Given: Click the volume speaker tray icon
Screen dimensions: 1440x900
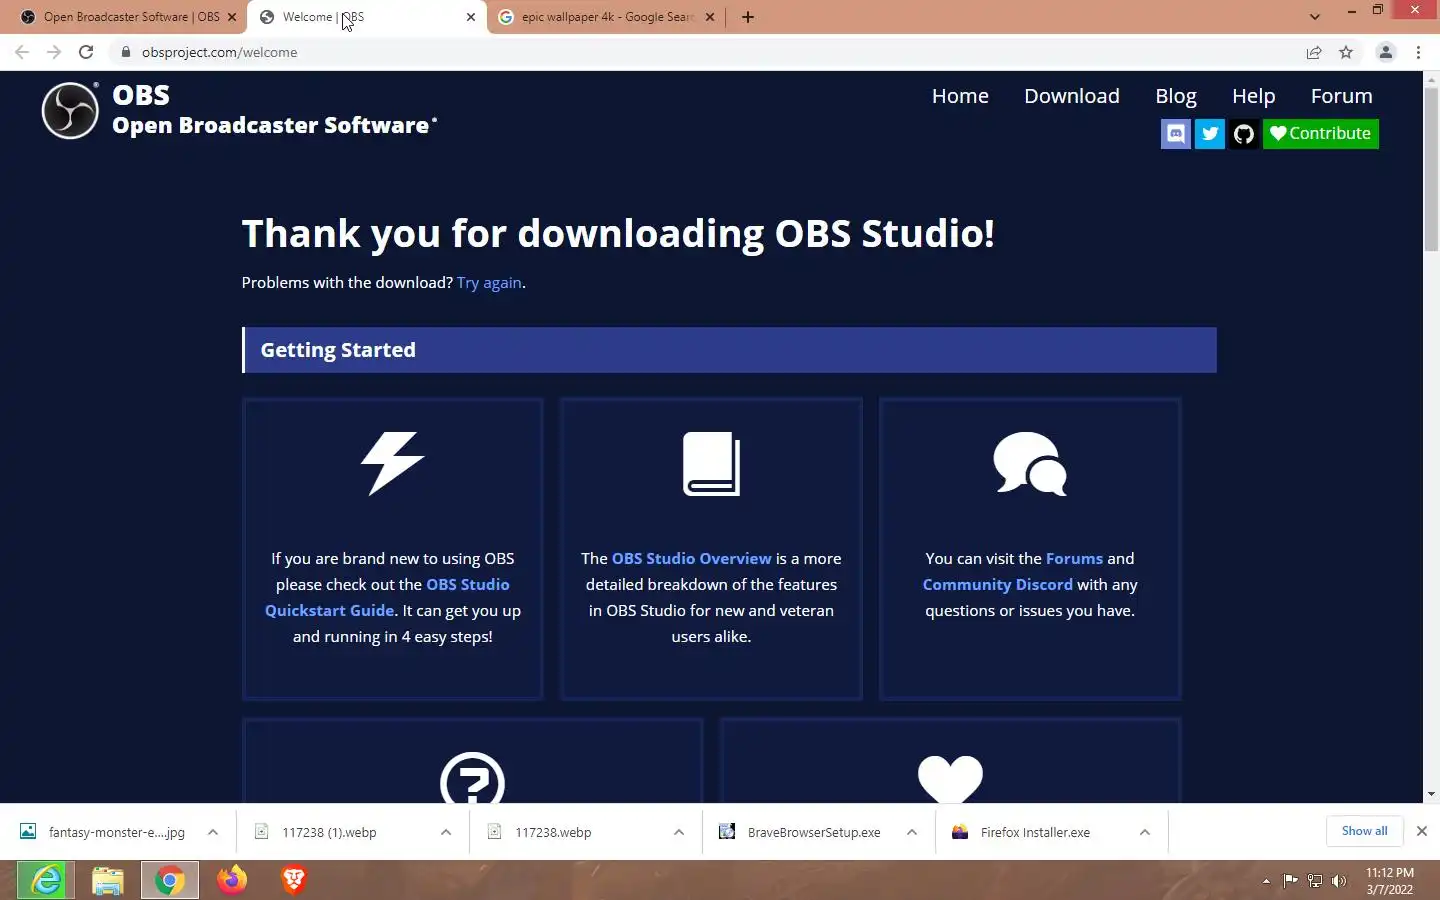Looking at the screenshot, I should 1339,881.
